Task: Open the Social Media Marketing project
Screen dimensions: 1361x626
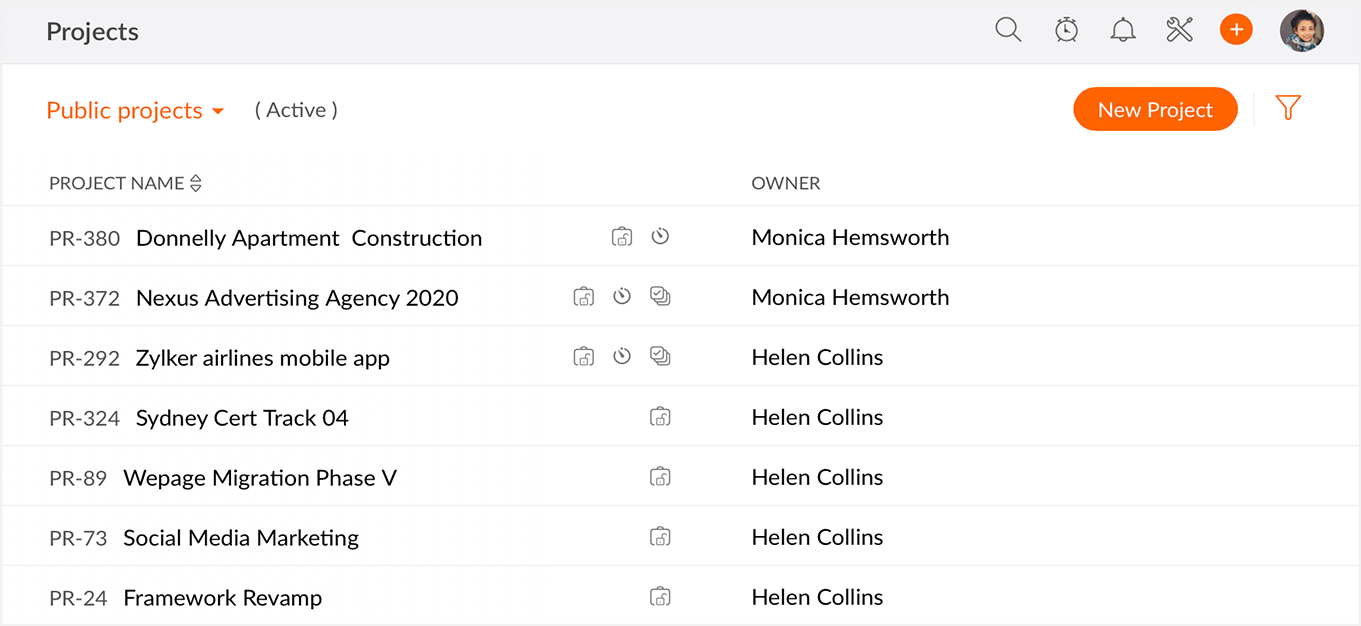Action: click(240, 538)
